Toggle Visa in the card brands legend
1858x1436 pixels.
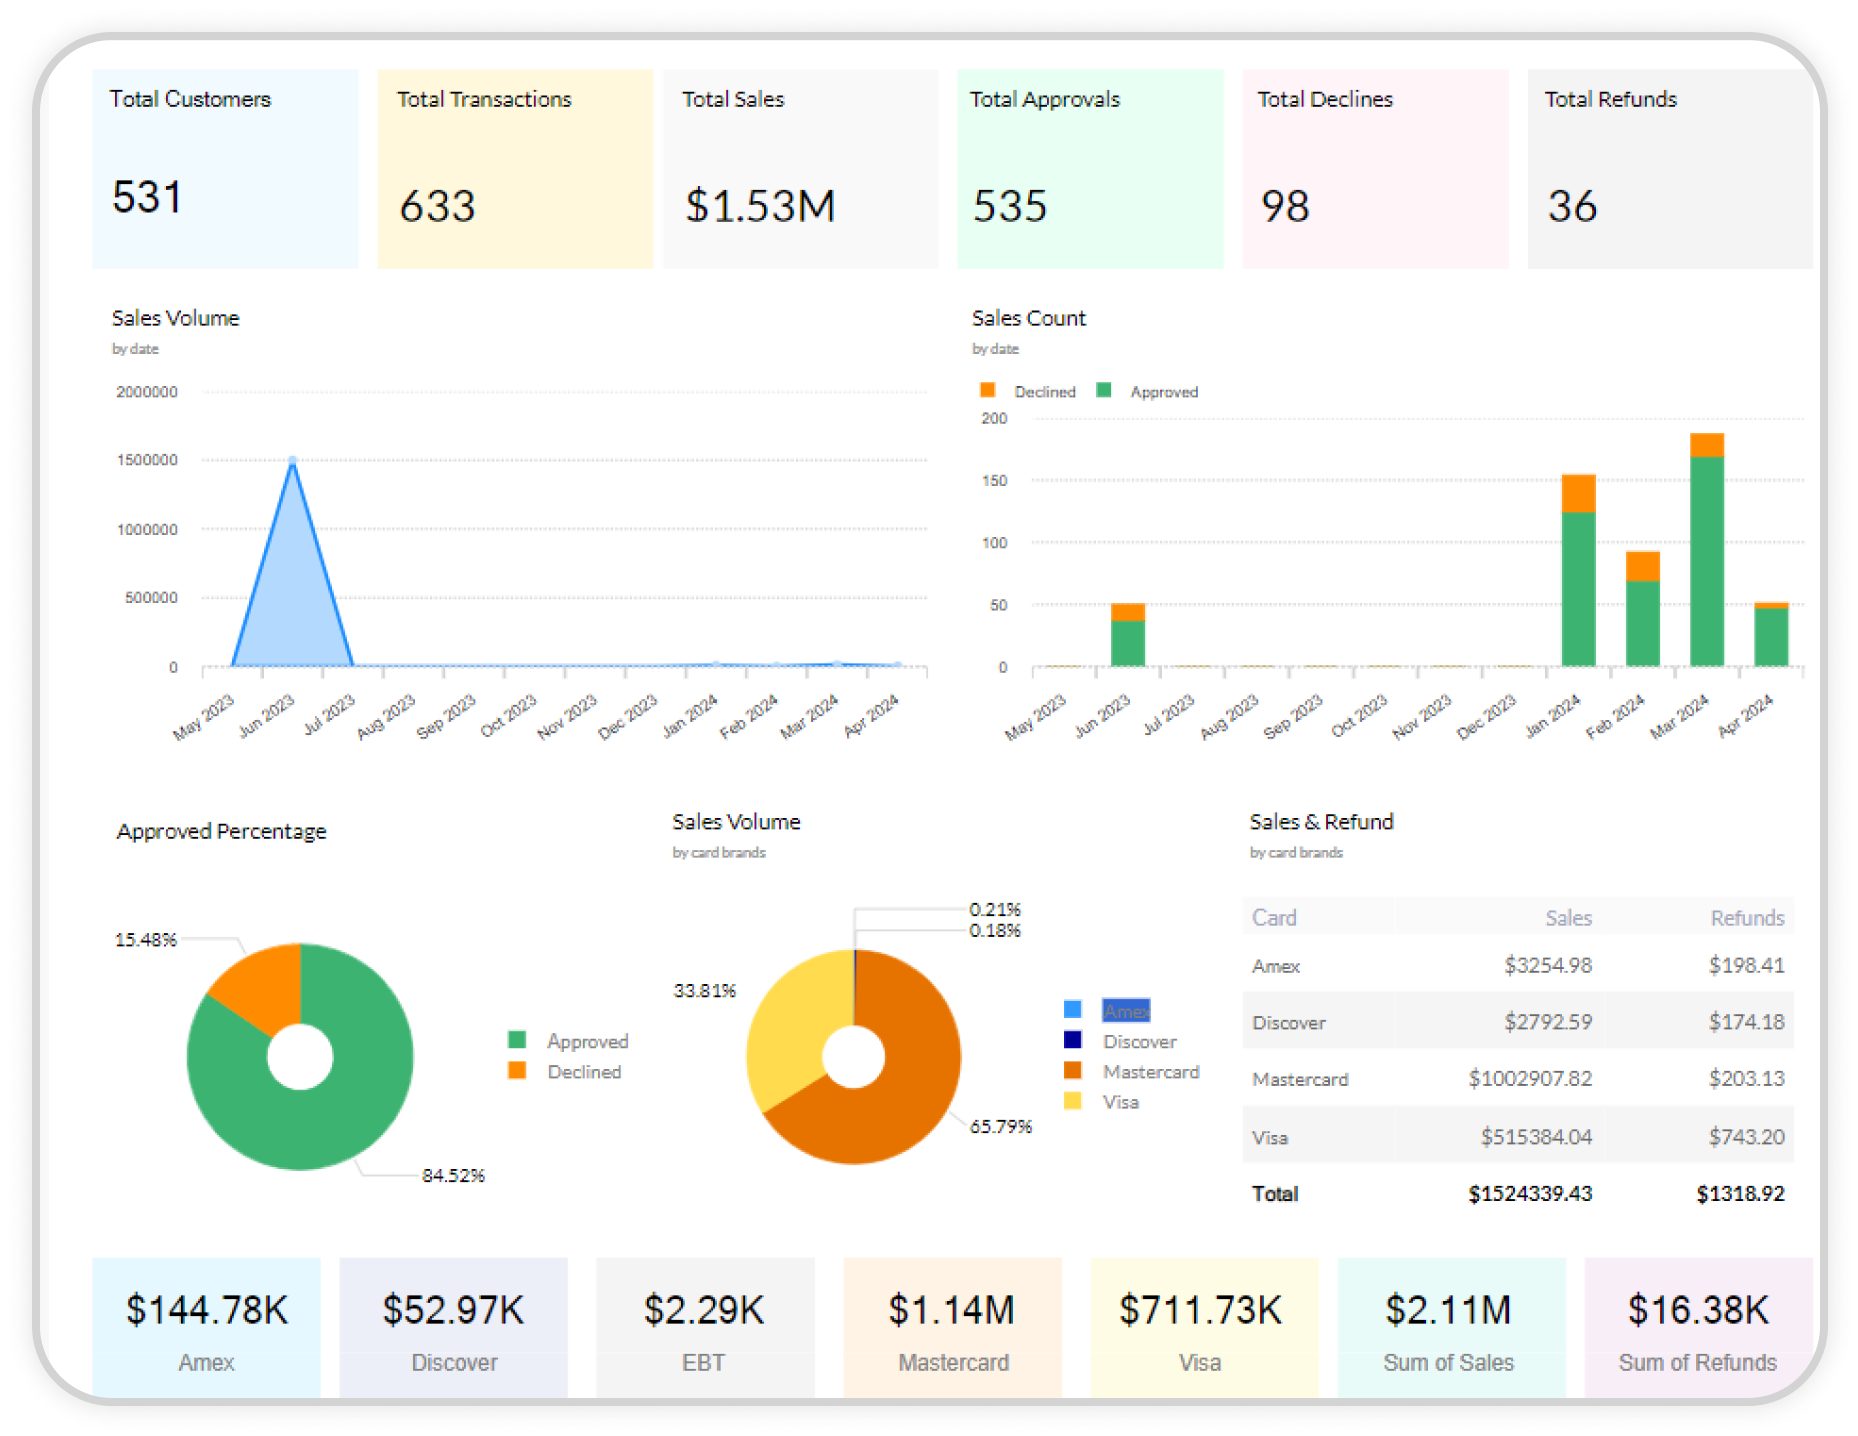(x=1101, y=1101)
